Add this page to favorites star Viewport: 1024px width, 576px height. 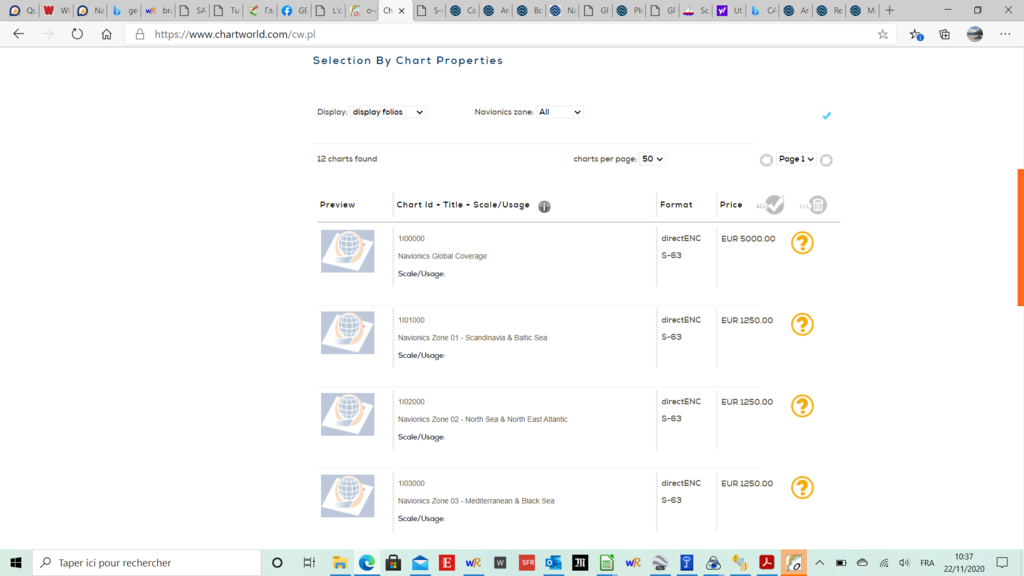882,35
